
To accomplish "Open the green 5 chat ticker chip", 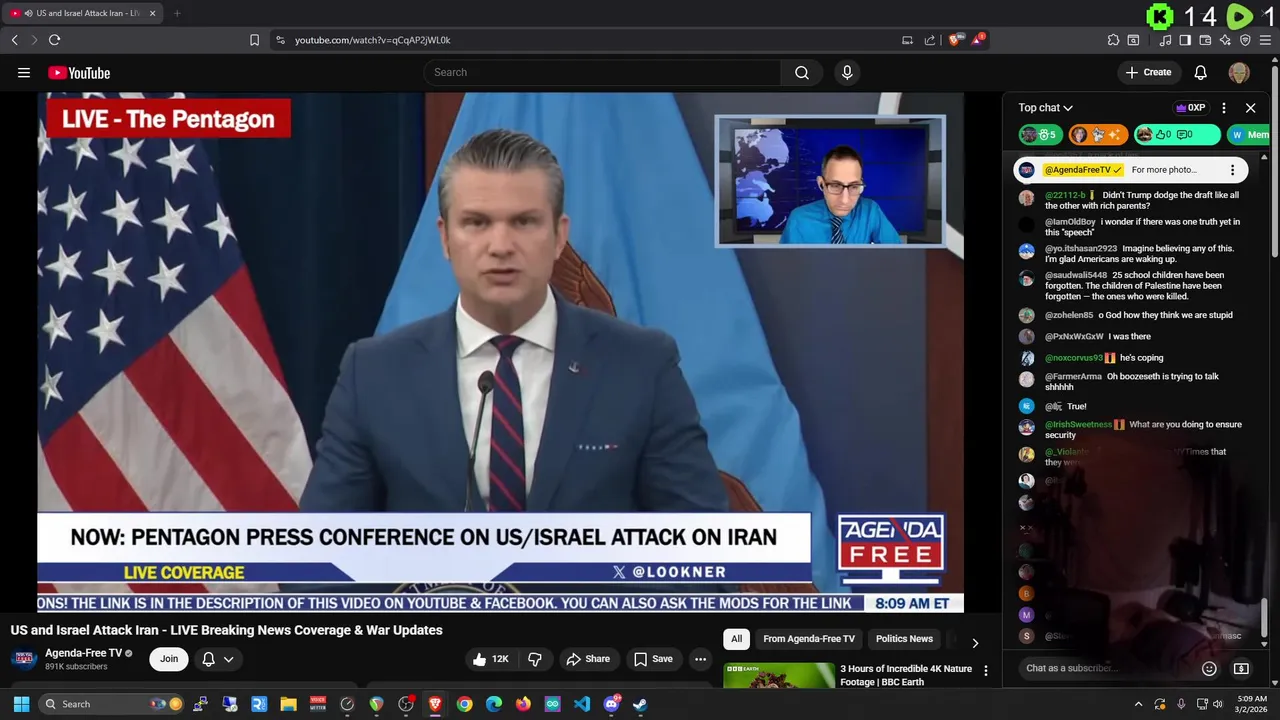I will coord(1039,134).
